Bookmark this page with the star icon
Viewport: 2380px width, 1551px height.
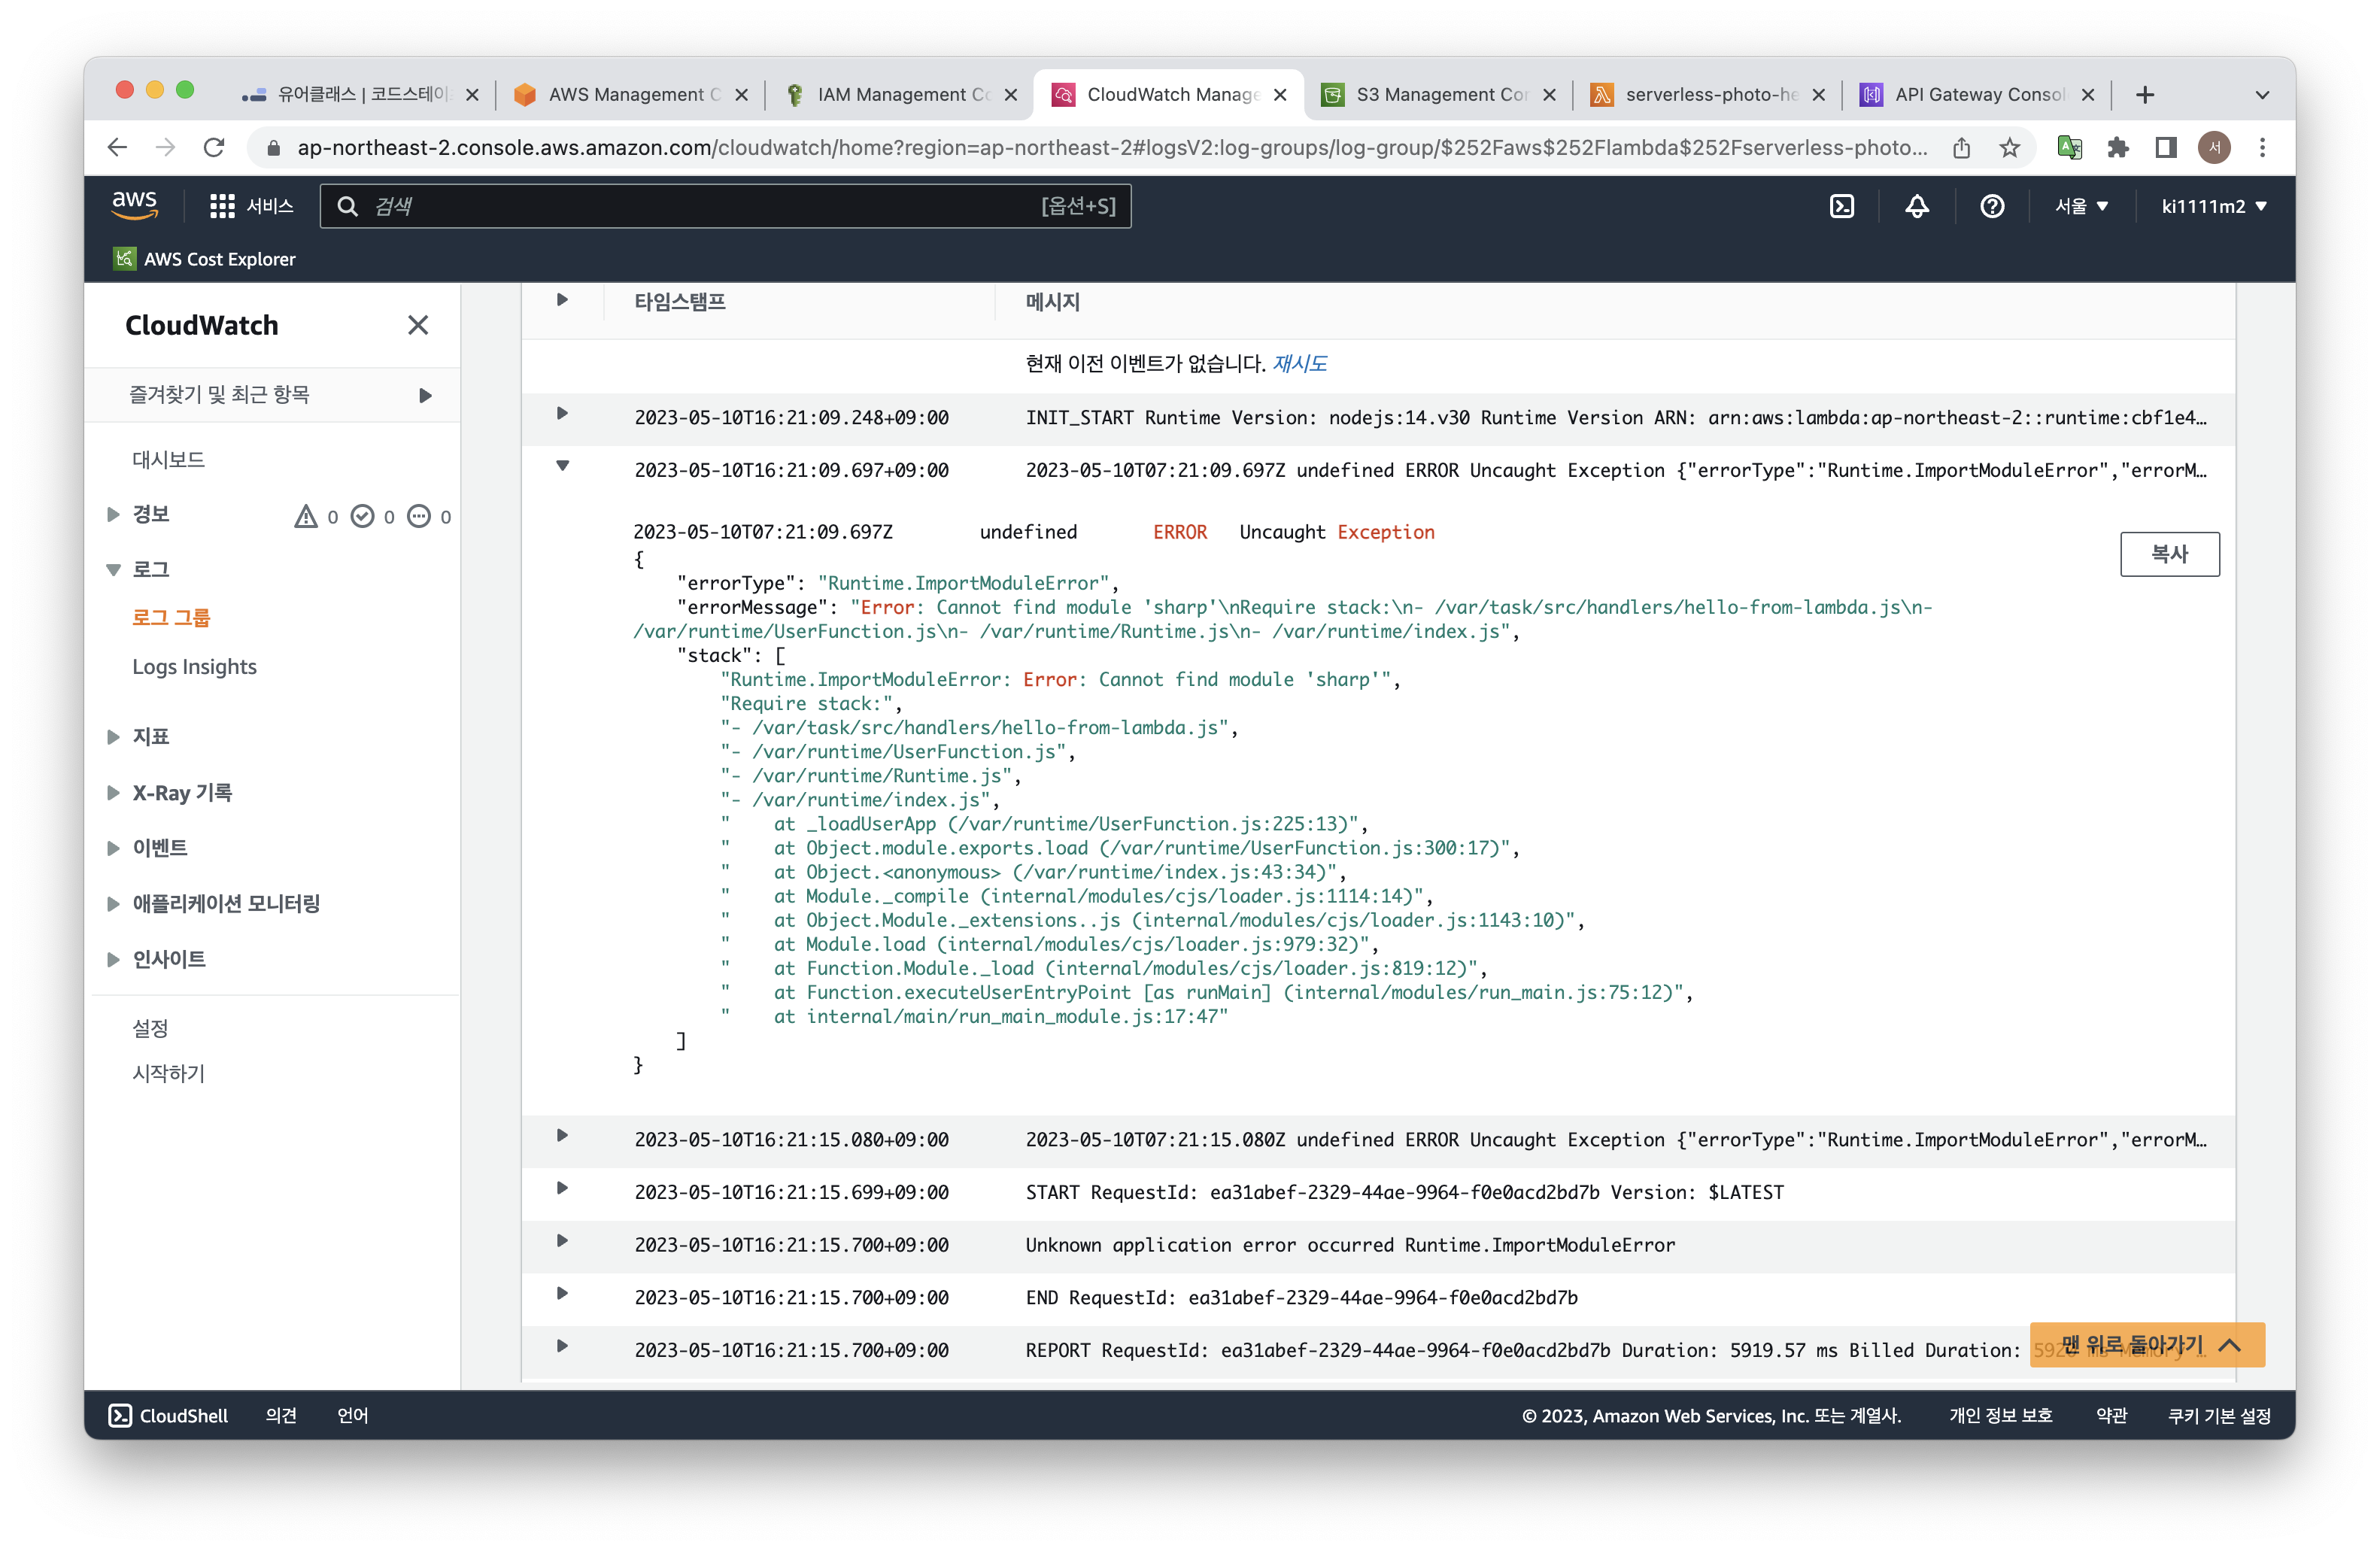tap(2009, 148)
